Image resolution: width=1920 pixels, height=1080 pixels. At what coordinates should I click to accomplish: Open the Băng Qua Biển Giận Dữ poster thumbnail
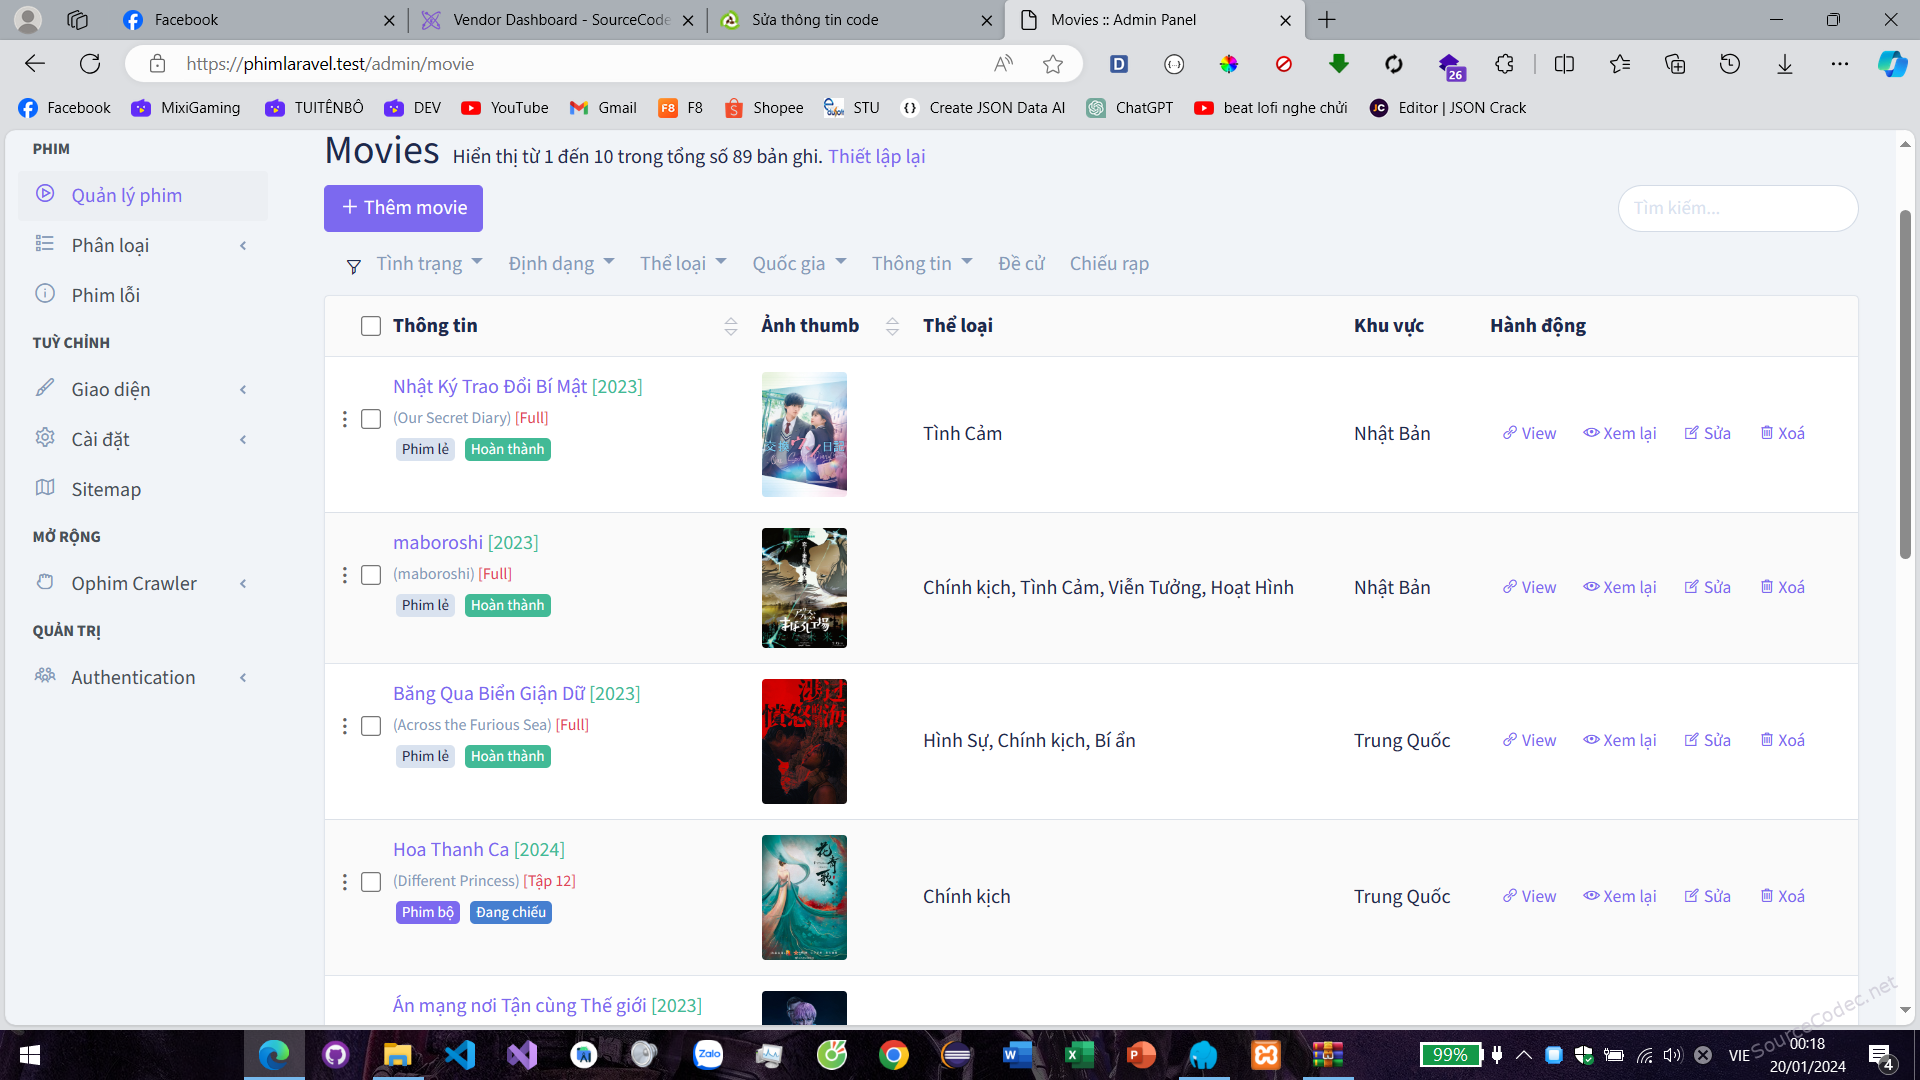(804, 742)
